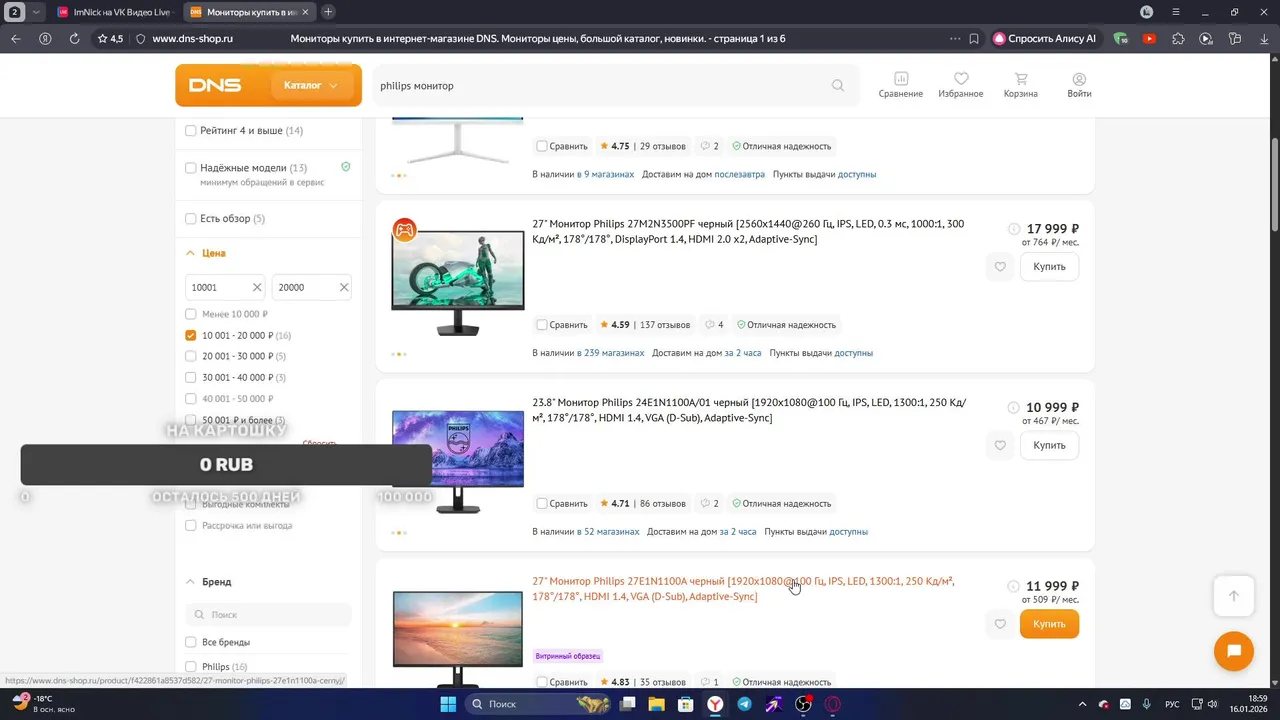Open the в 52 магазинах availability link
The width and height of the screenshot is (1280, 720).
[x=608, y=532]
